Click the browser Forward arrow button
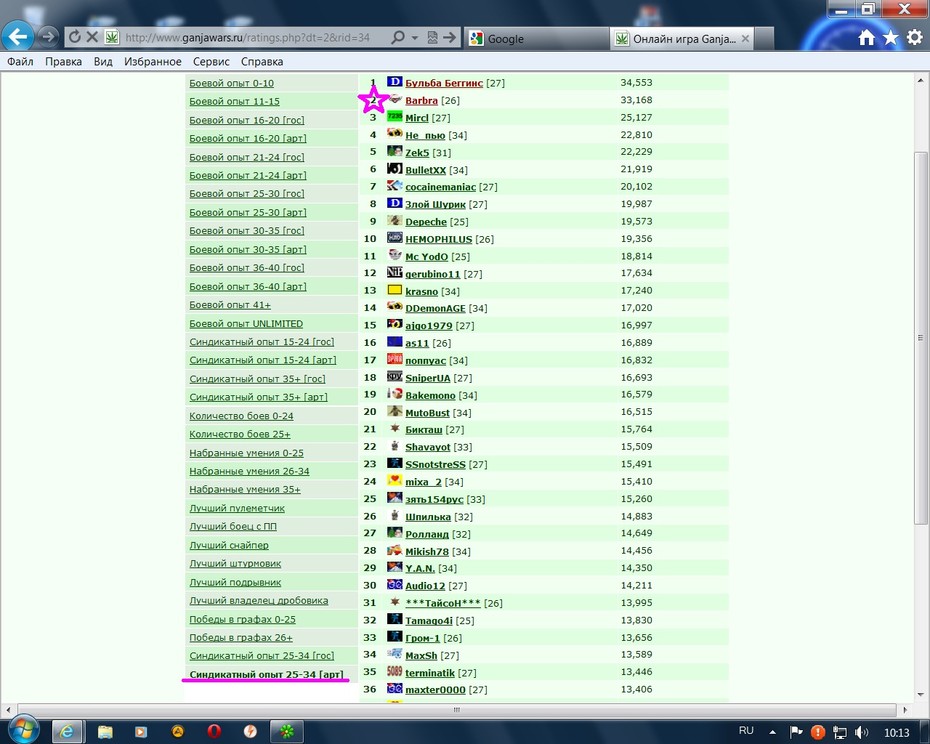930x744 pixels. tap(49, 37)
